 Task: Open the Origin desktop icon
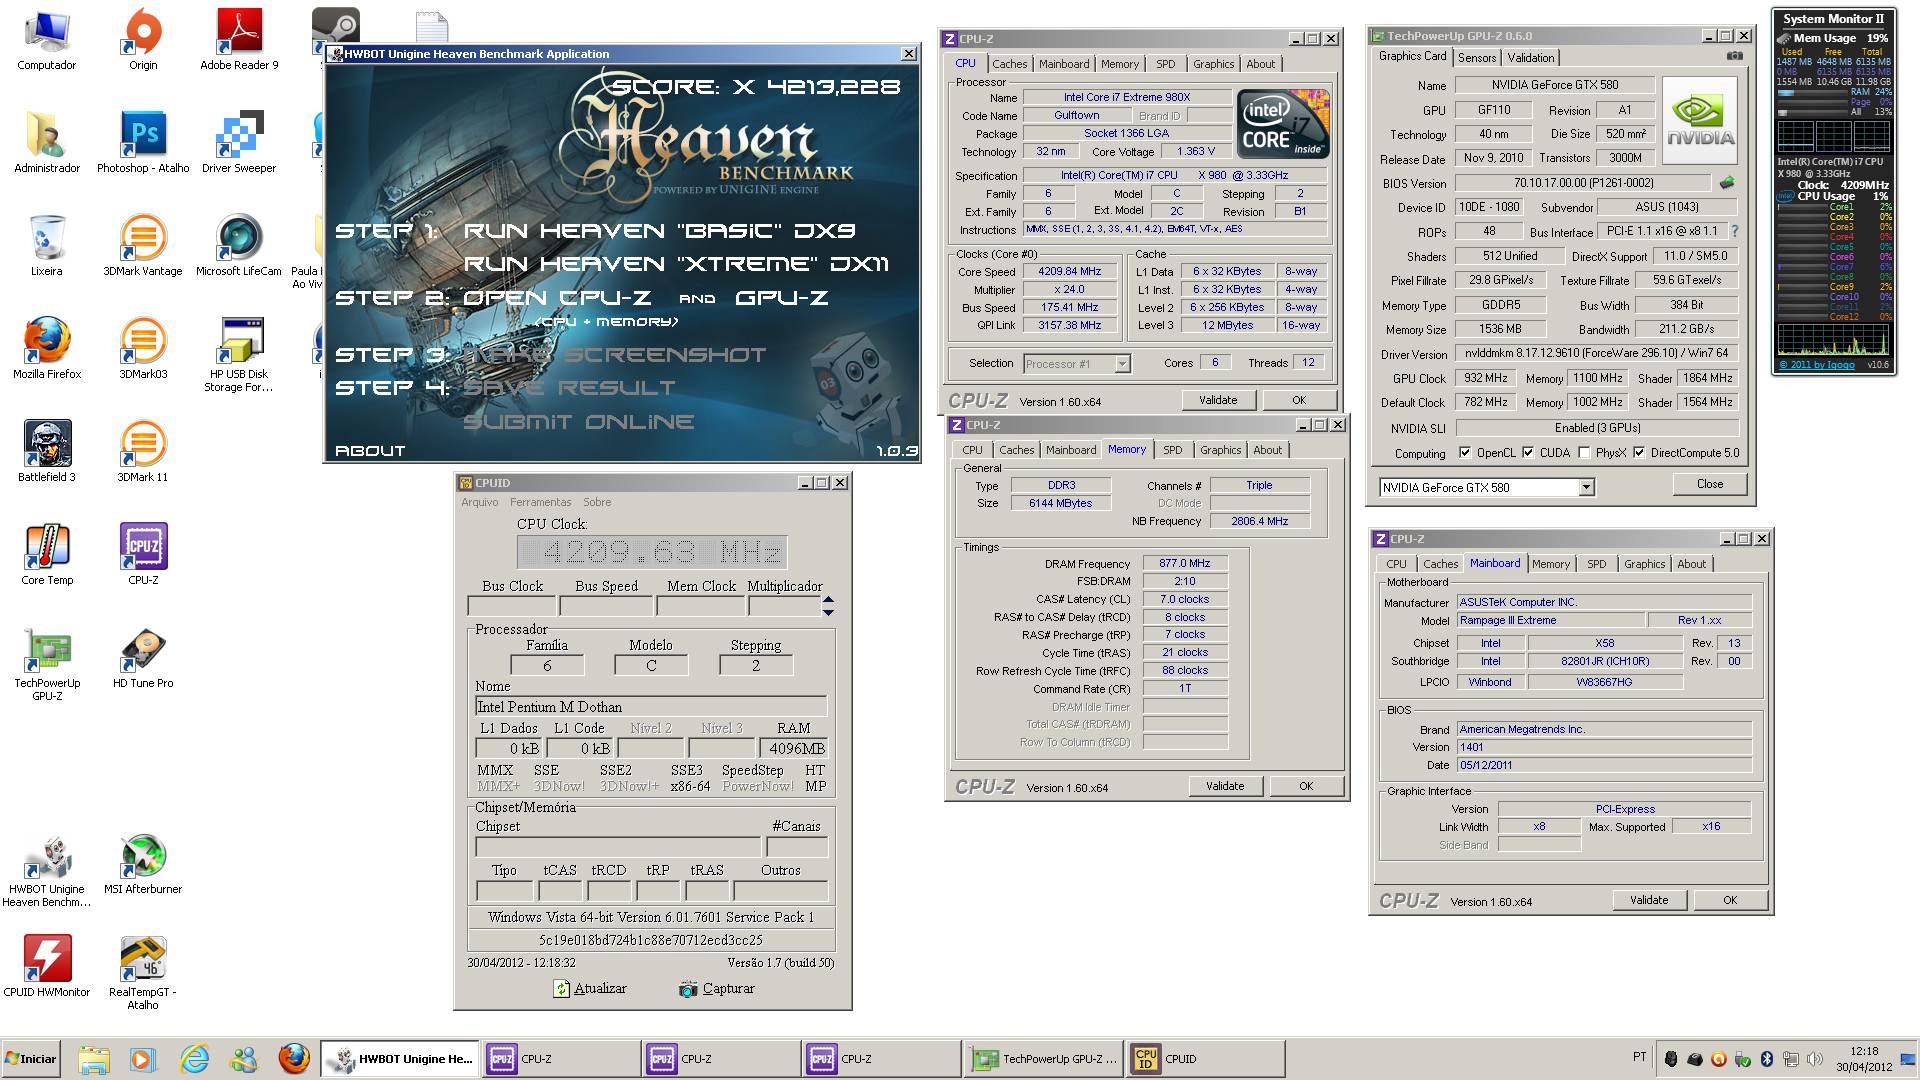pyautogui.click(x=143, y=40)
